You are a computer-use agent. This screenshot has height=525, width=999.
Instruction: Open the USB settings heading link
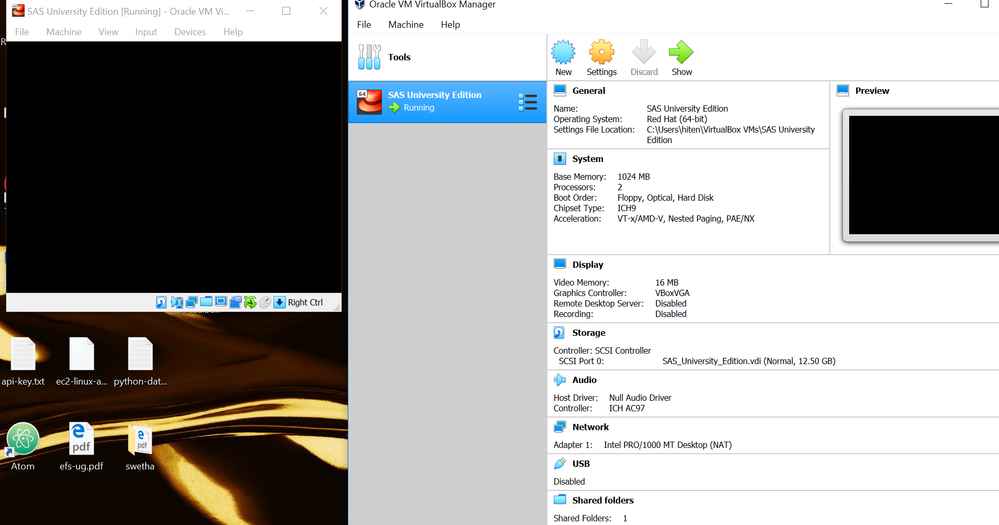click(x=581, y=464)
